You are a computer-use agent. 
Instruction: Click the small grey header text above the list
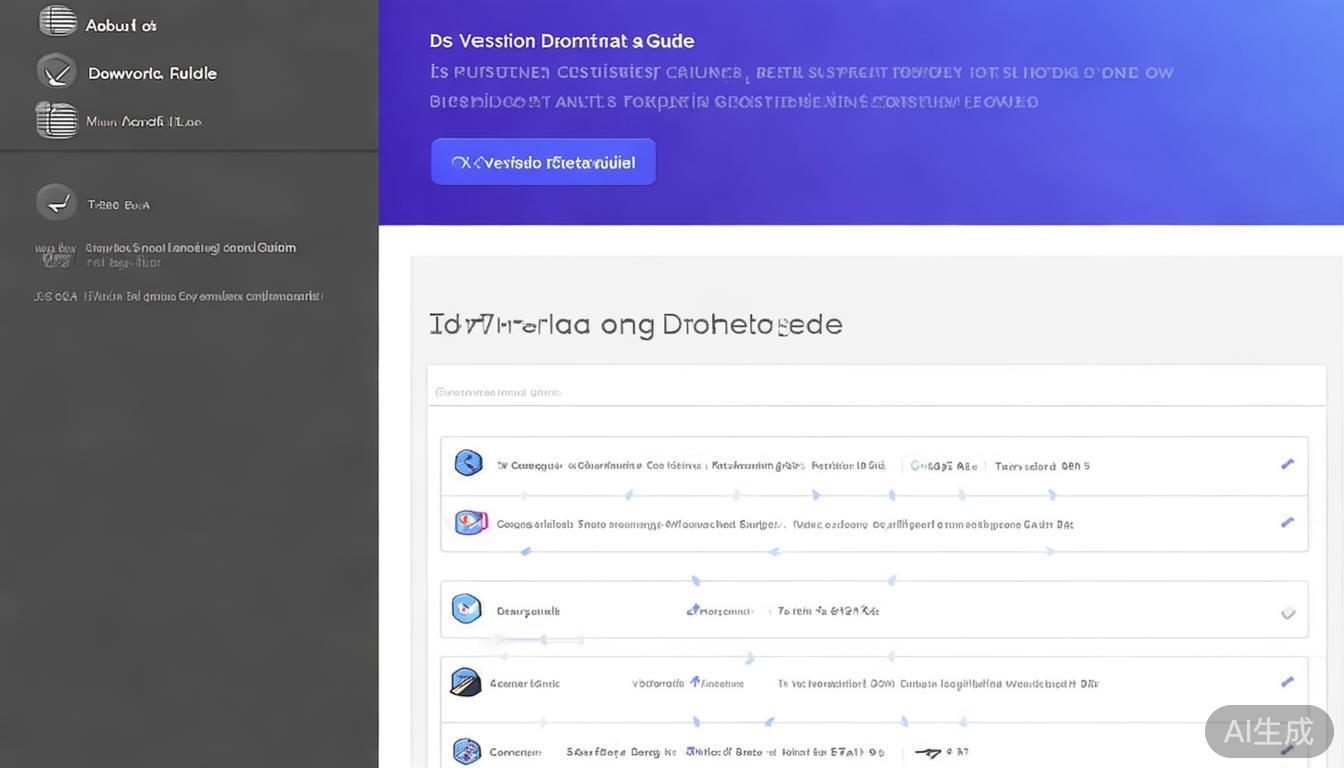[498, 392]
